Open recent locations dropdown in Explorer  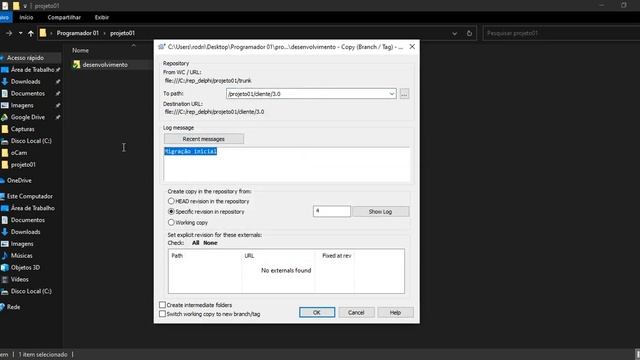[20, 33]
